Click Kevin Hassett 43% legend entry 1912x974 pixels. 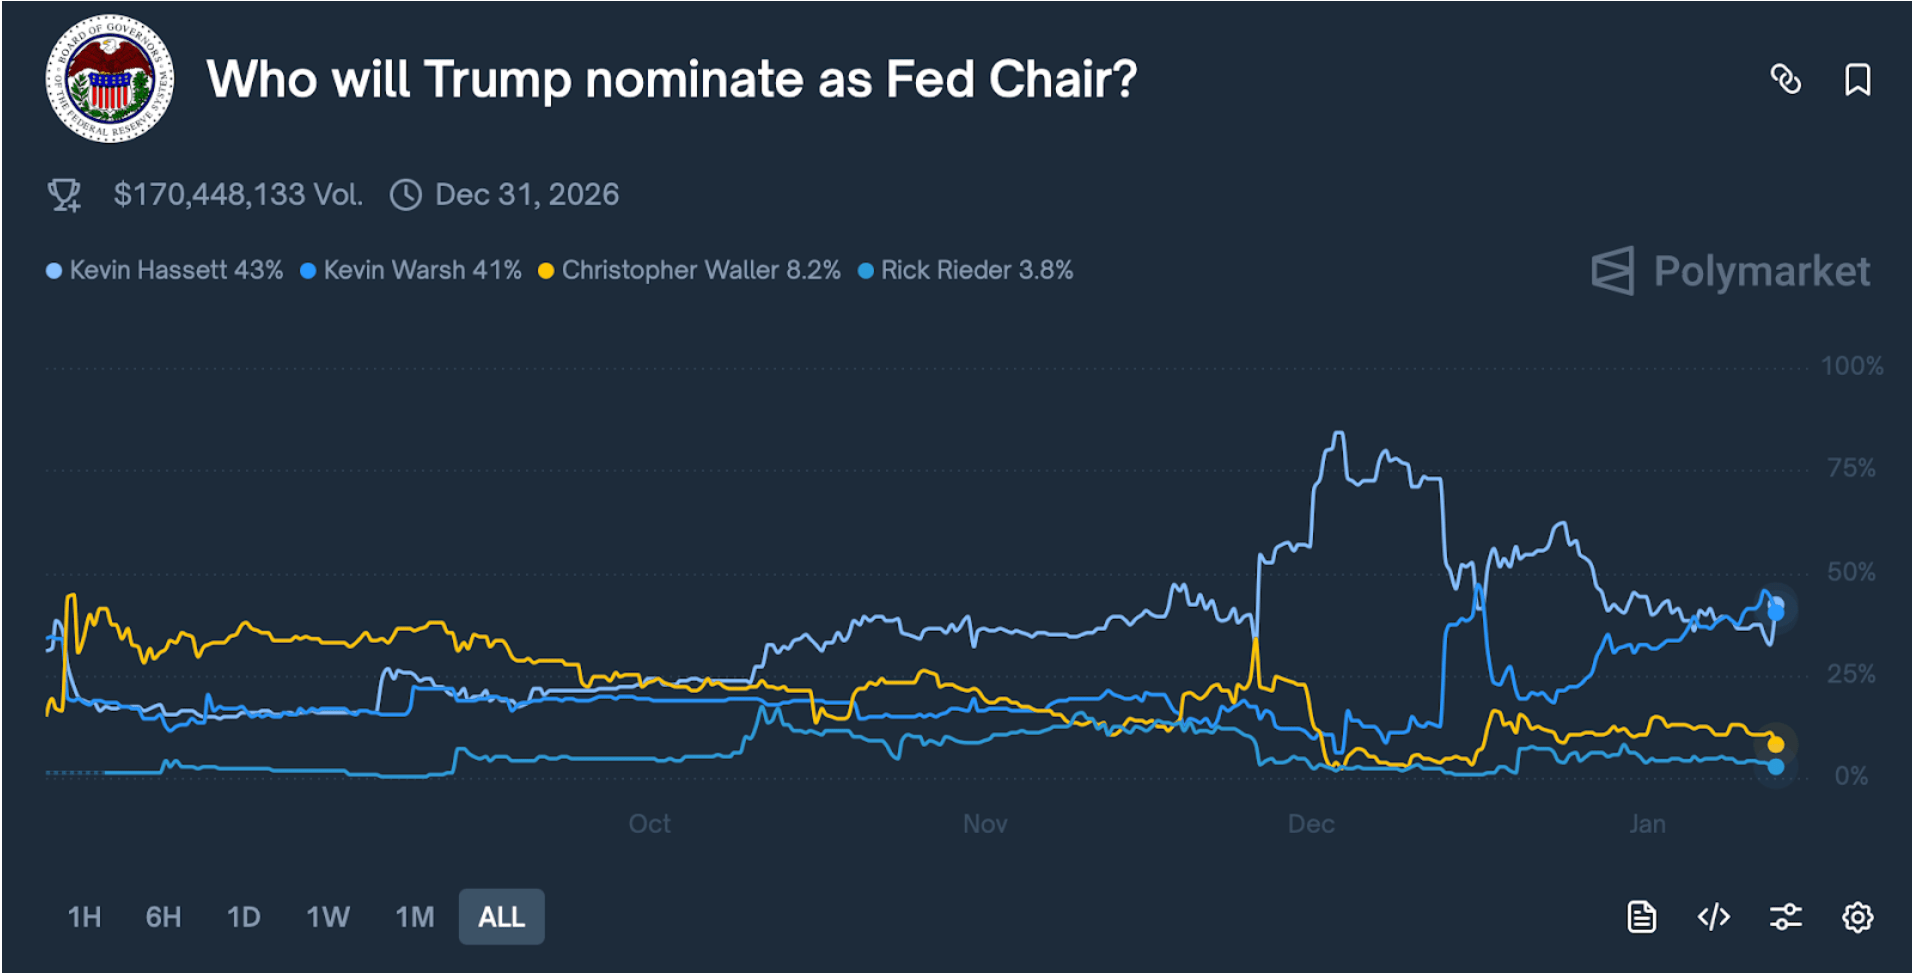coord(165,270)
